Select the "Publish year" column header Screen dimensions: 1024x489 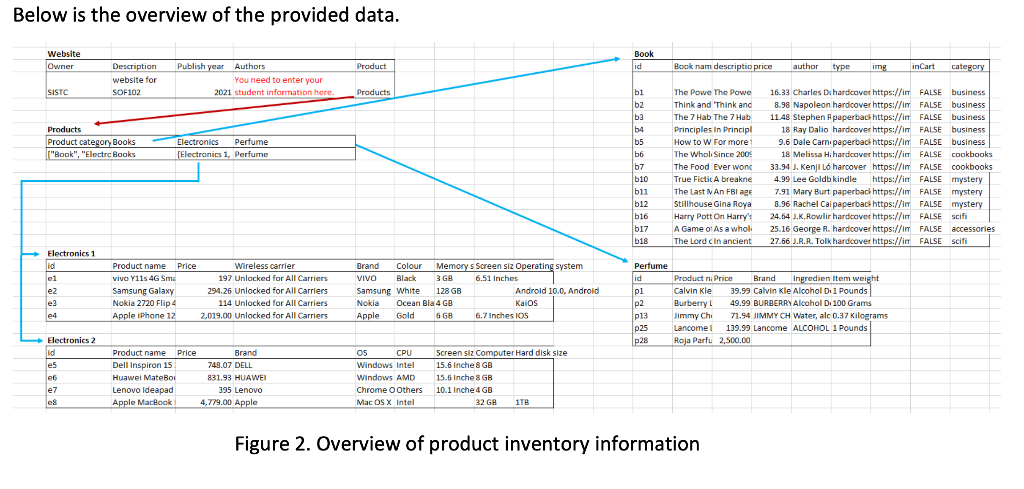tap(200, 66)
